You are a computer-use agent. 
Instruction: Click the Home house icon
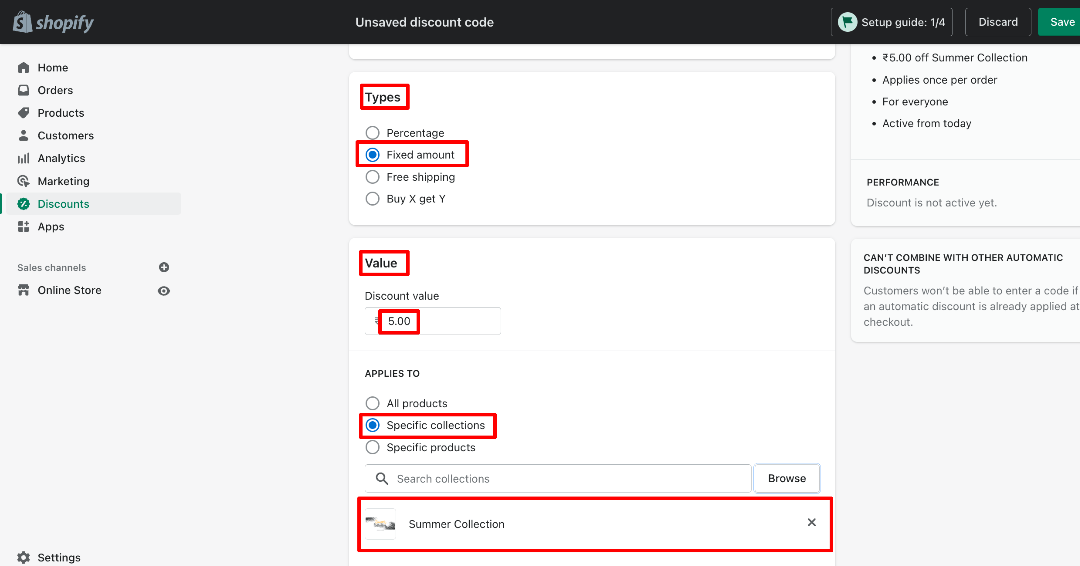click(23, 67)
